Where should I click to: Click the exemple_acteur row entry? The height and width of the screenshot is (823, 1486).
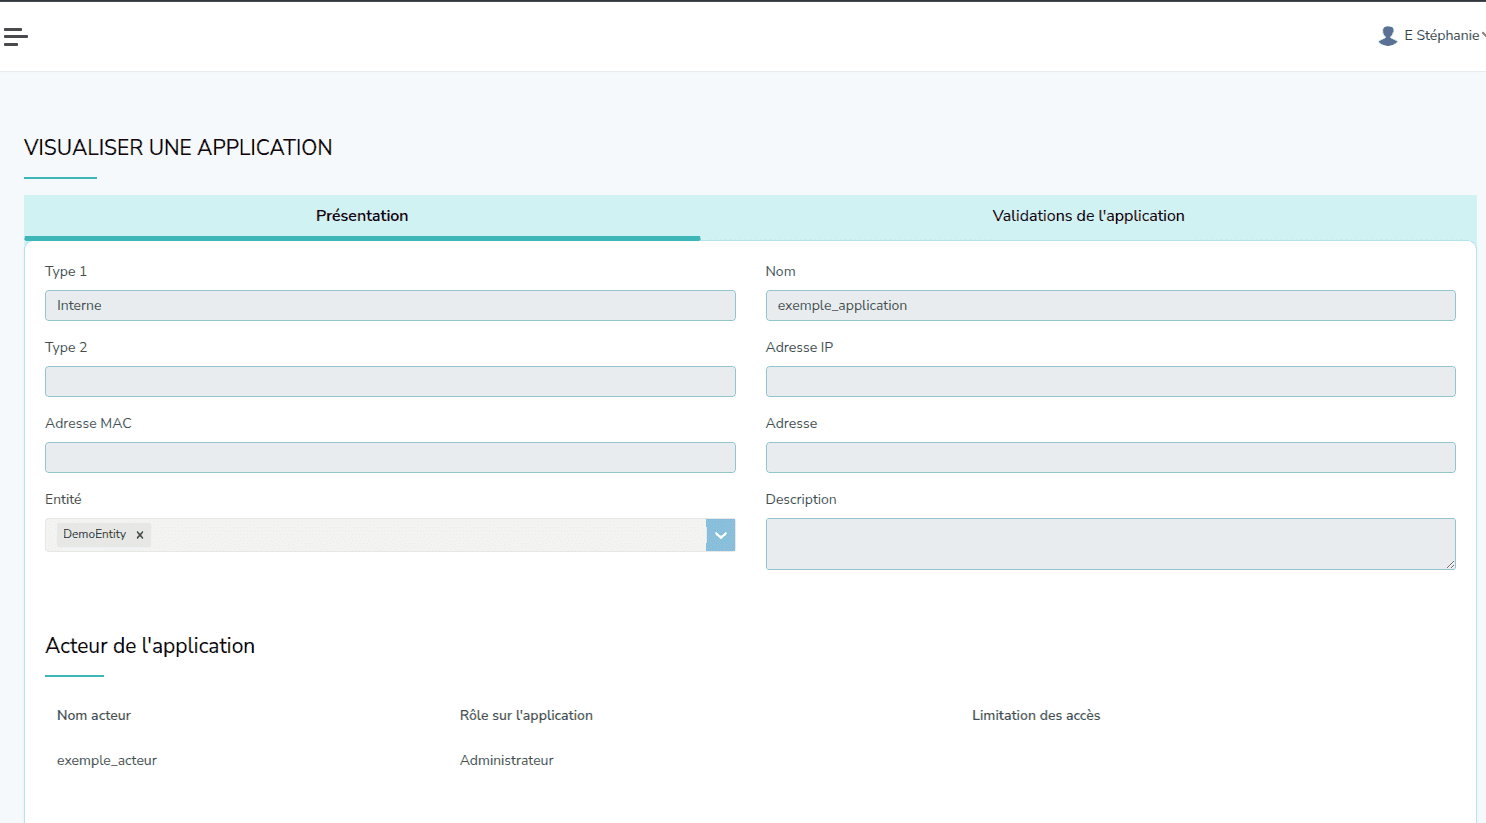pyautogui.click(x=107, y=761)
